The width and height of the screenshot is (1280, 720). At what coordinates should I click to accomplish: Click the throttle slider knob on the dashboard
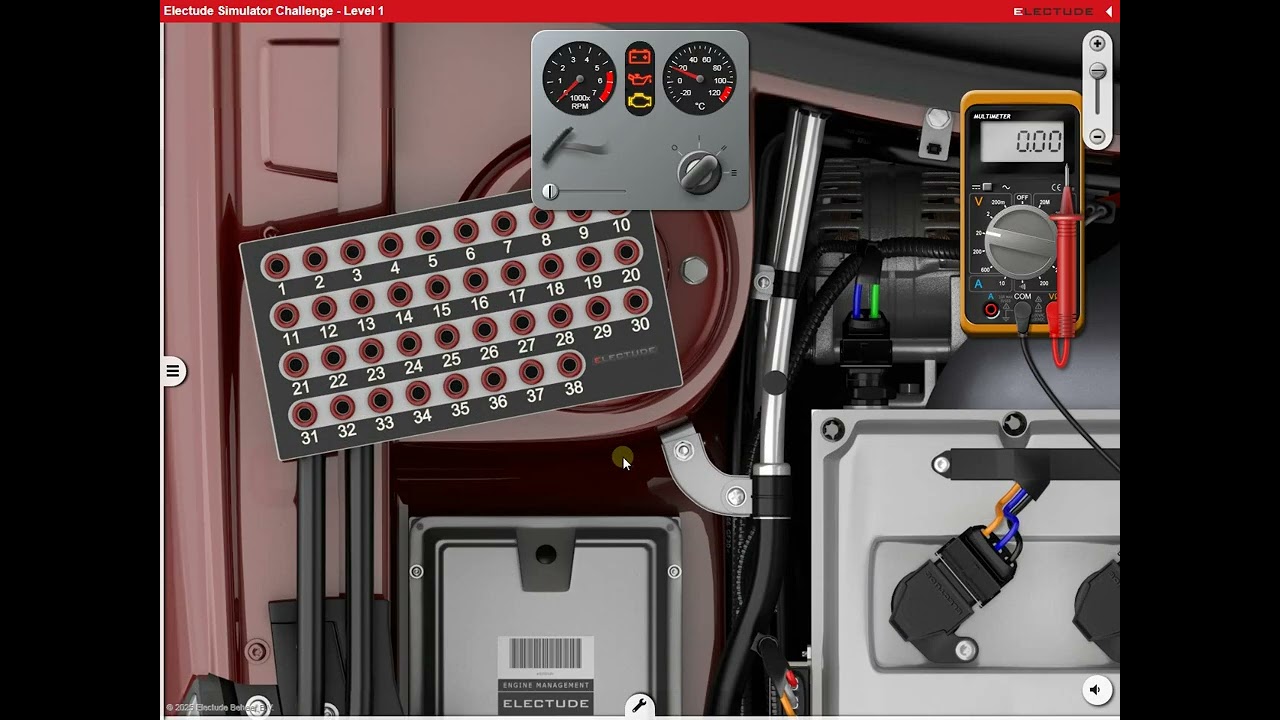click(x=550, y=191)
